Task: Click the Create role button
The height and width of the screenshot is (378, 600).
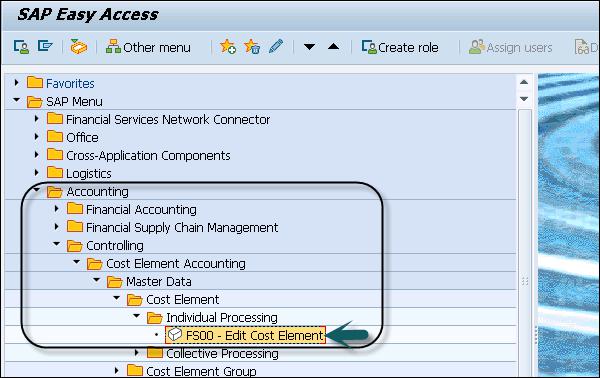Action: click(400, 47)
